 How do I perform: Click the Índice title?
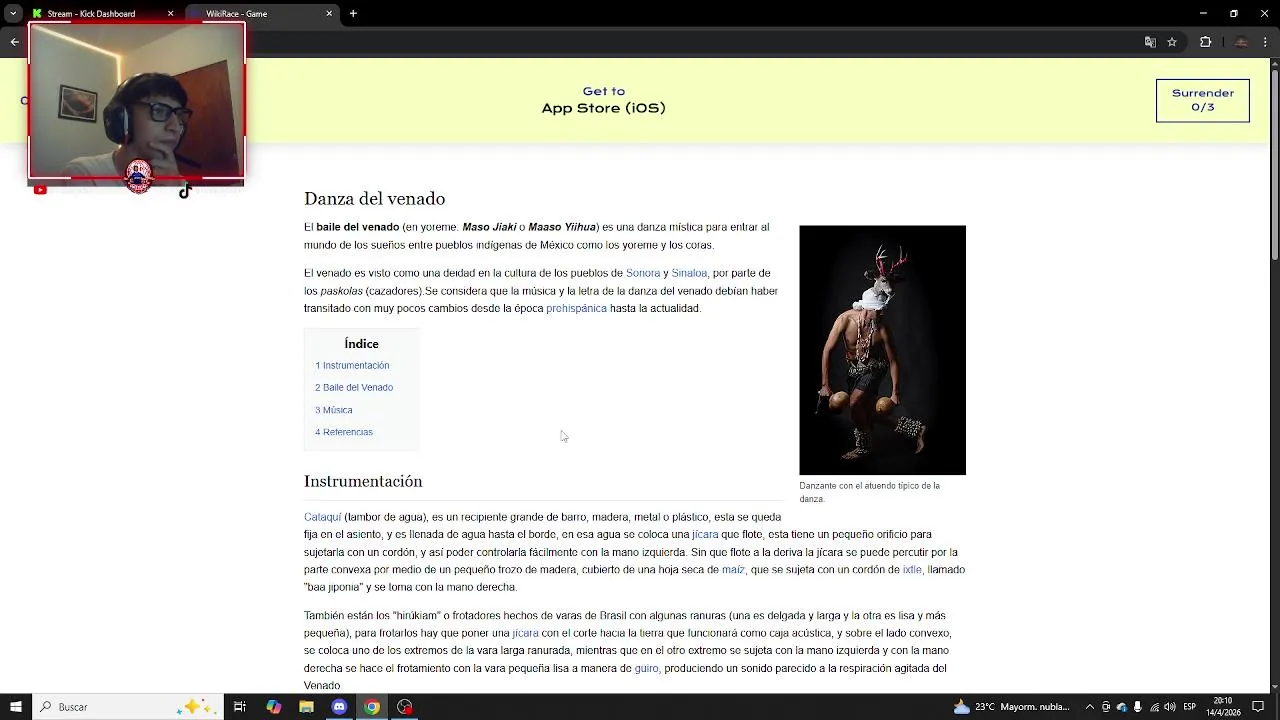361,344
